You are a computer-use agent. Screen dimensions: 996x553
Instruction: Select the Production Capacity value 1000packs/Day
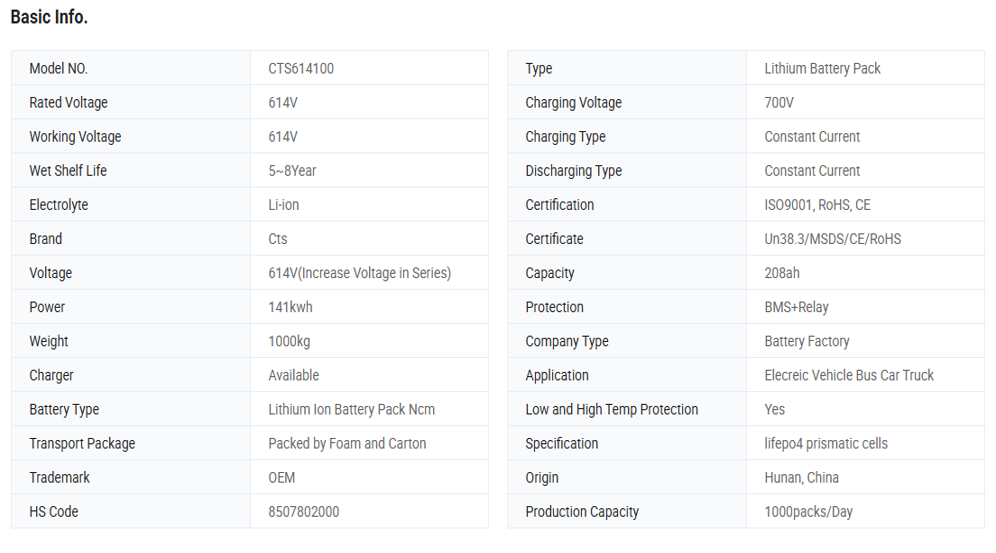(808, 511)
